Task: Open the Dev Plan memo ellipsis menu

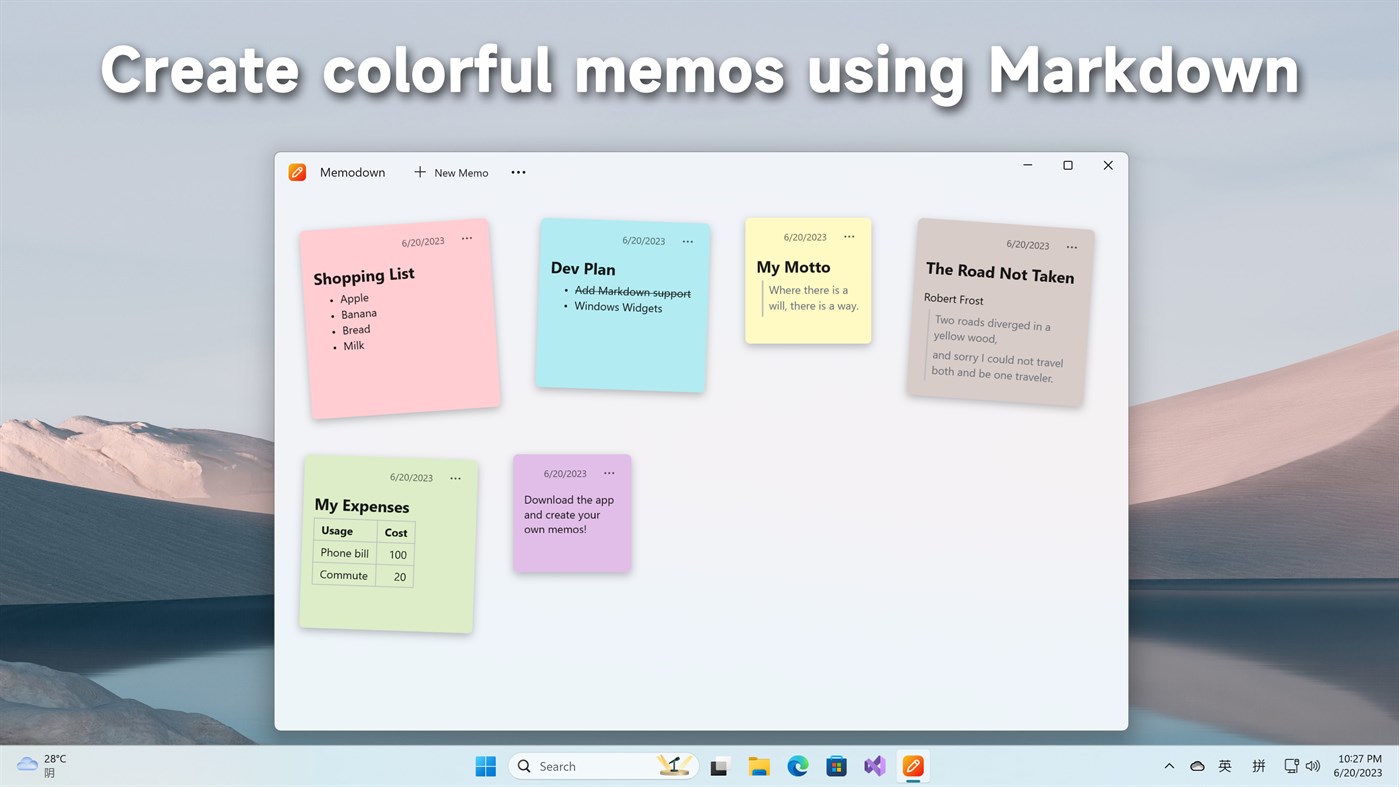Action: (x=688, y=241)
